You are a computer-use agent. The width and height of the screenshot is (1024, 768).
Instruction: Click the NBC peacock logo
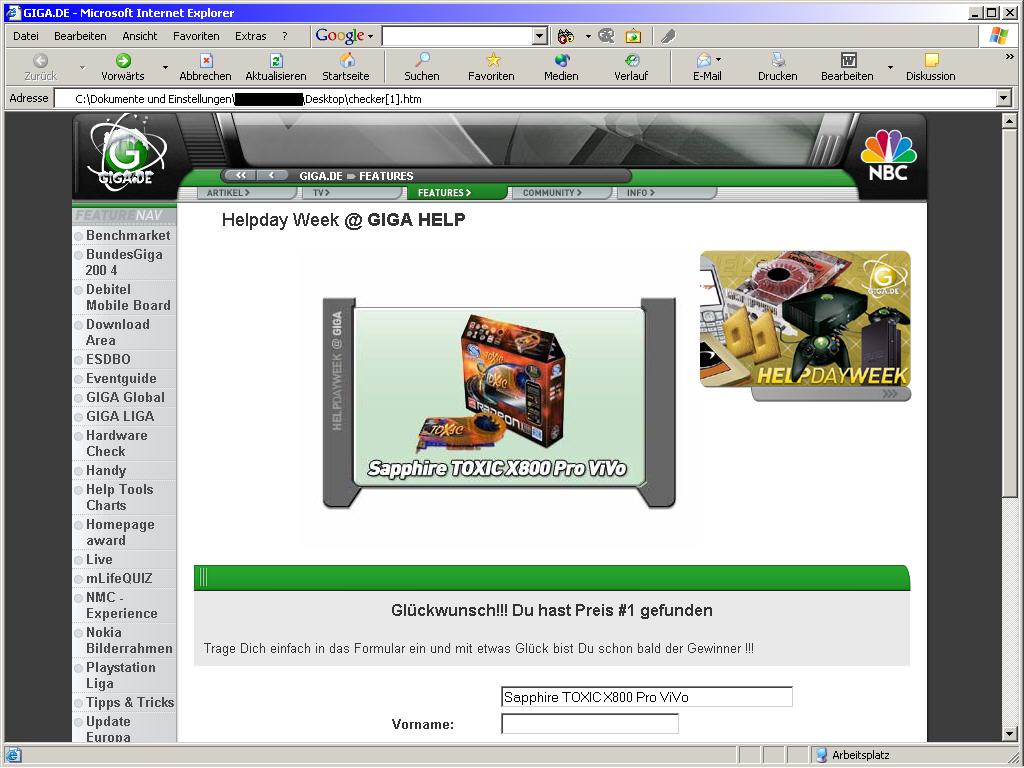coord(888,155)
